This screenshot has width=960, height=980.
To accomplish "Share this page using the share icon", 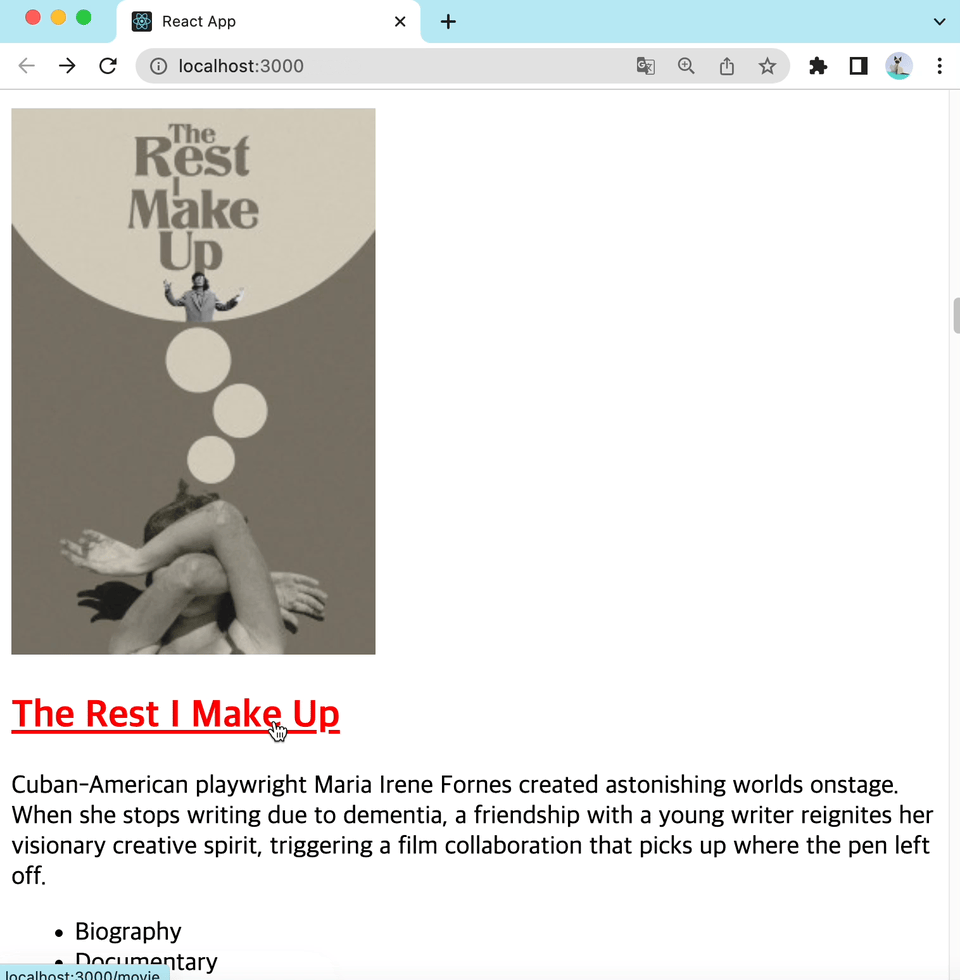I will (x=726, y=66).
